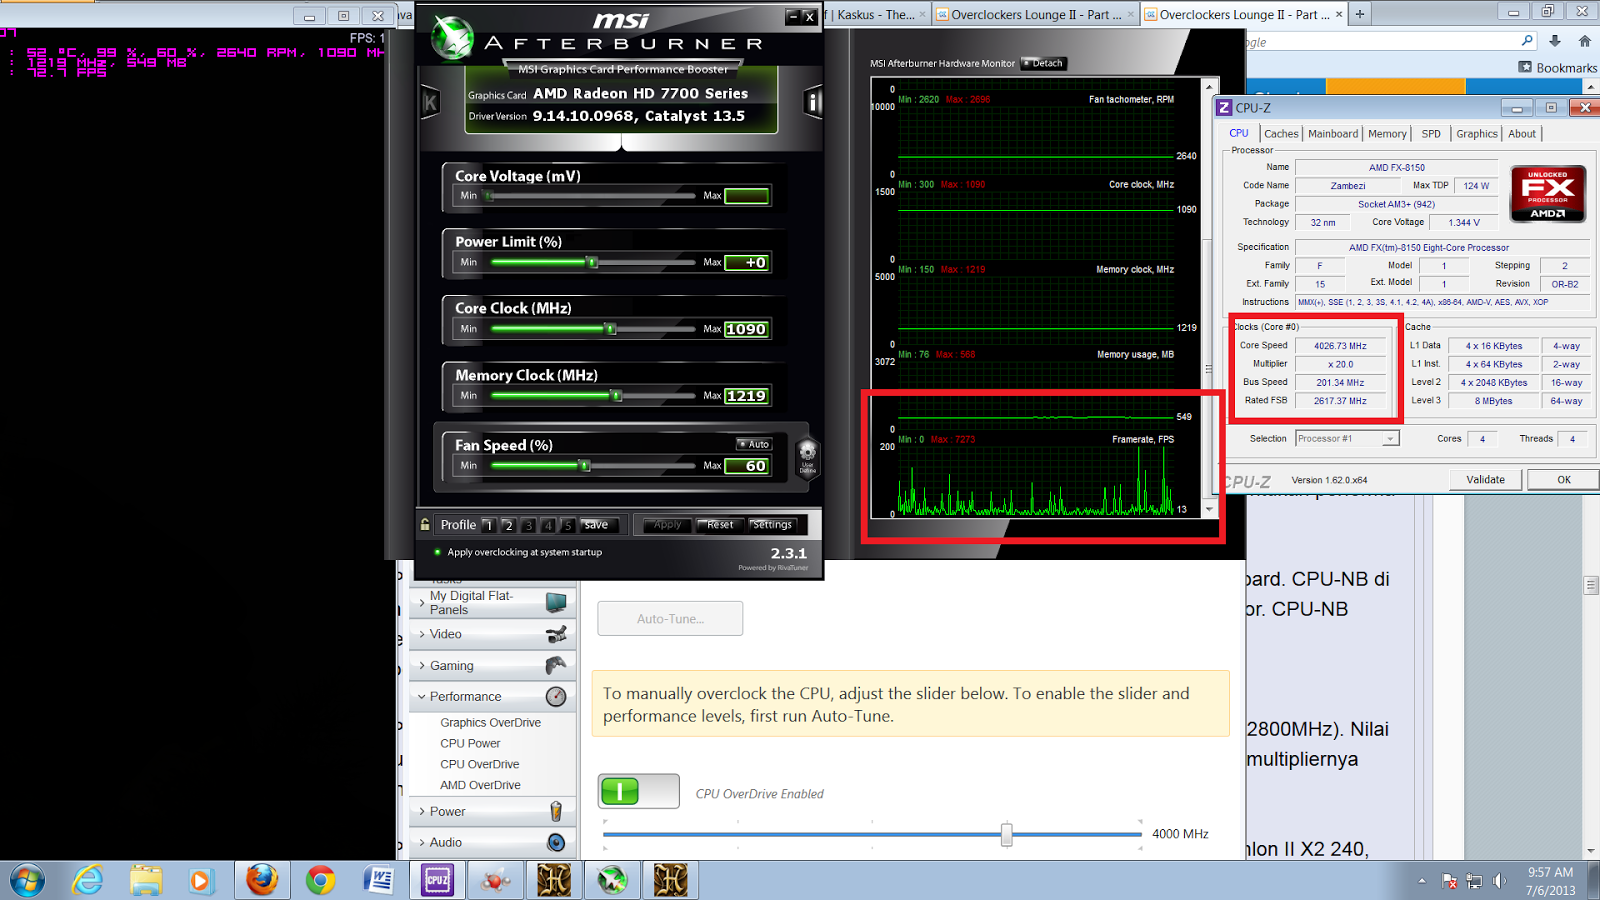The width and height of the screenshot is (1600, 900).
Task: Click the Afterburner profile save button
Action: click(597, 524)
